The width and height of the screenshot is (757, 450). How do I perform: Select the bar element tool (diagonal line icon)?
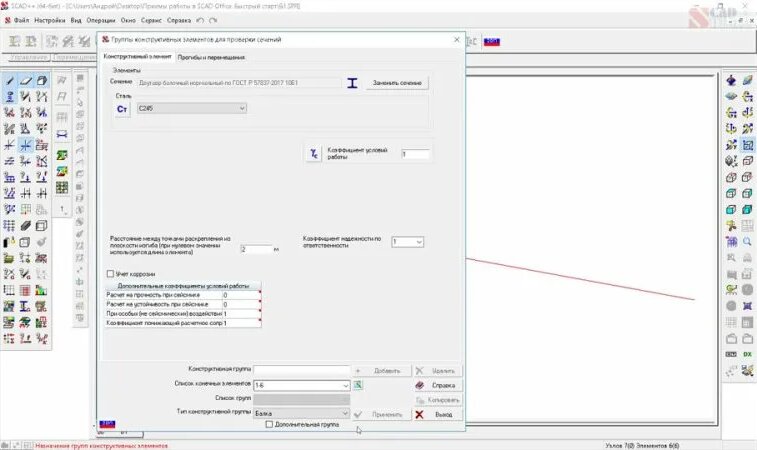pos(9,80)
